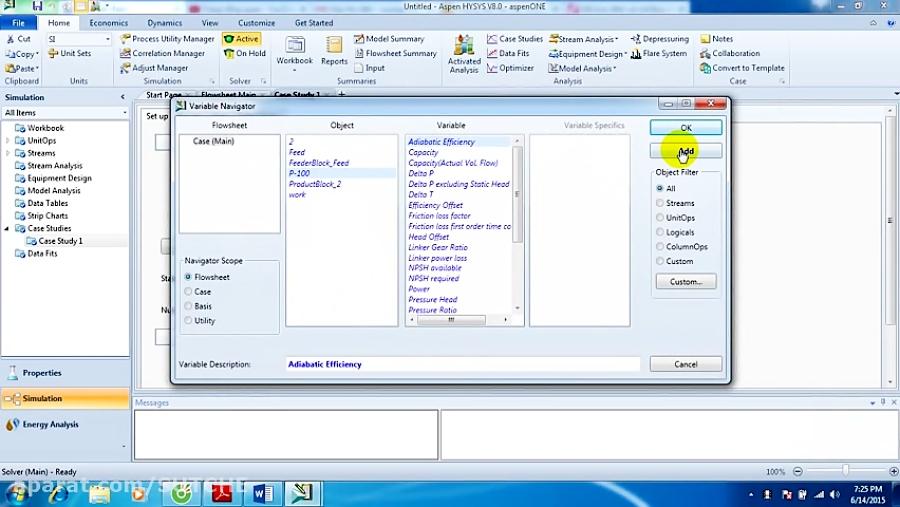Open Paste dropdown arrow
900x507 pixels.
pos(37,68)
